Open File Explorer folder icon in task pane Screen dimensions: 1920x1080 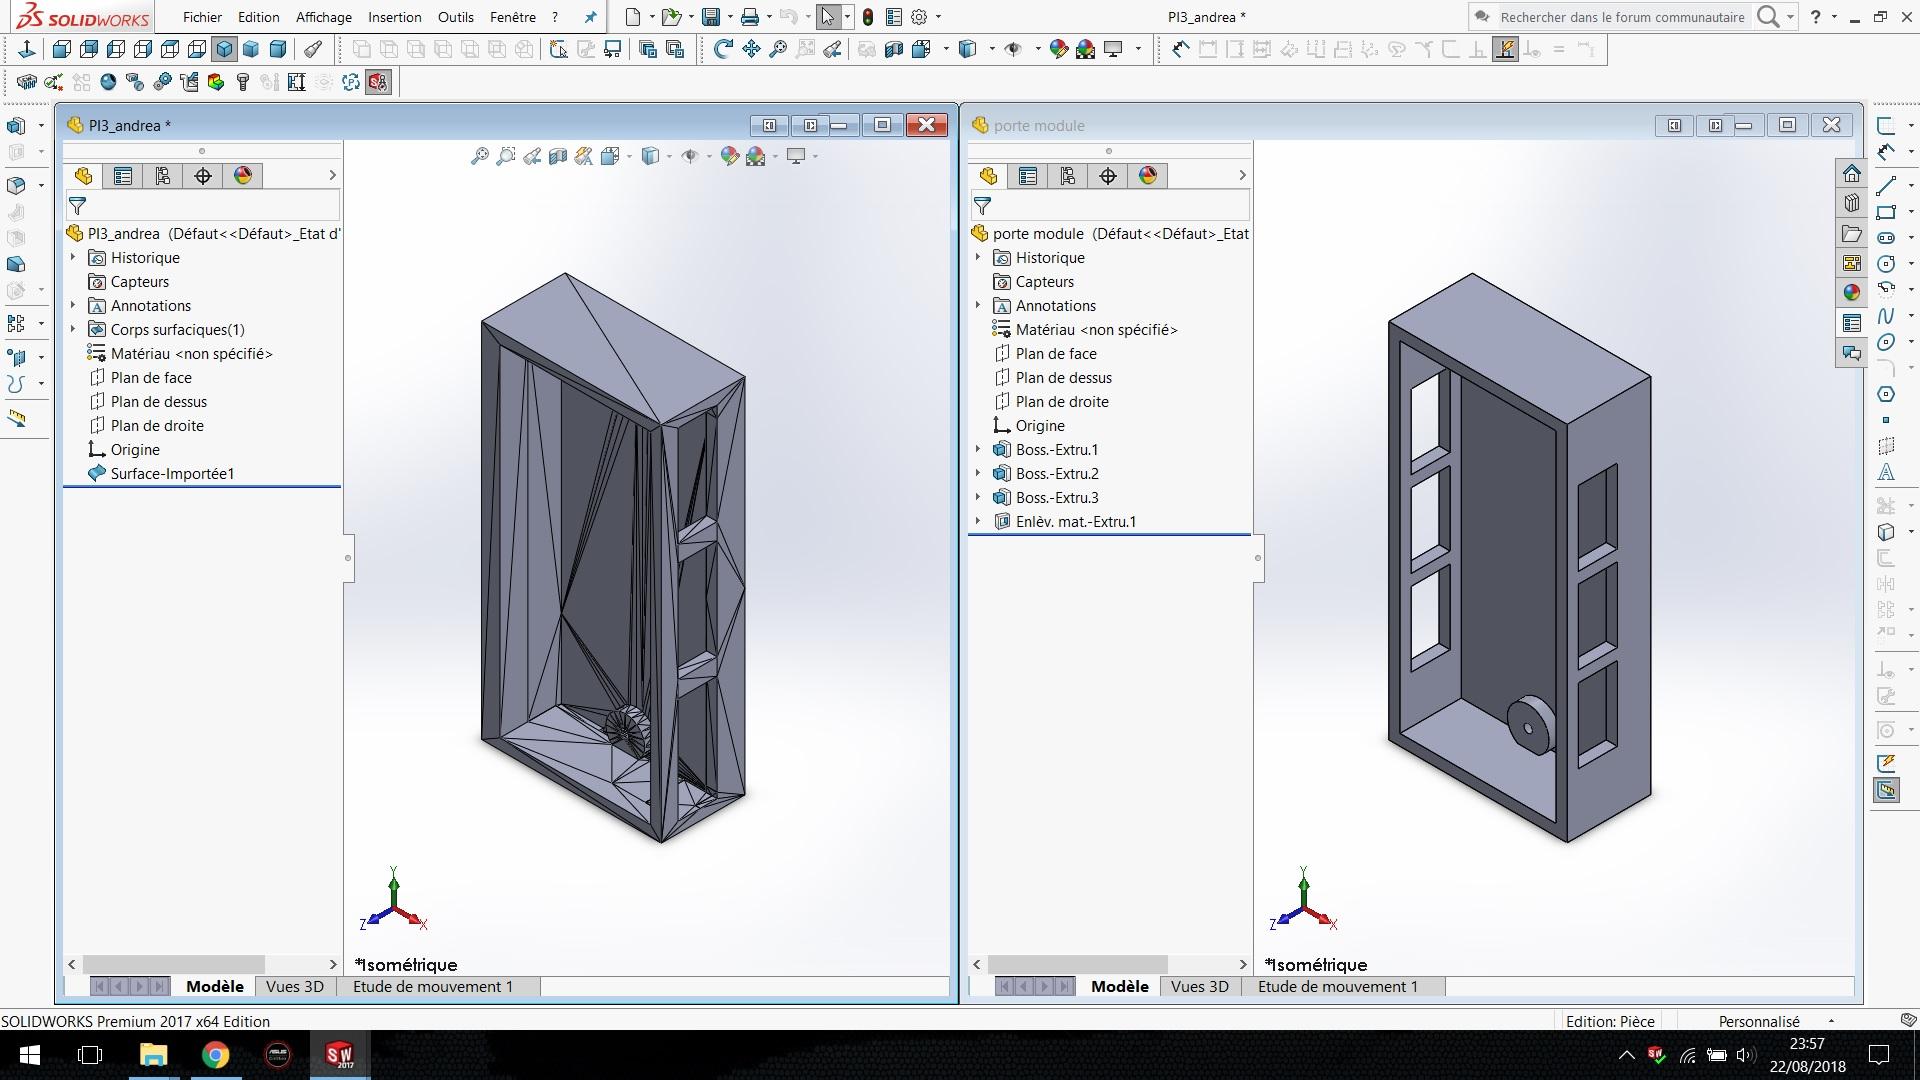(1852, 233)
